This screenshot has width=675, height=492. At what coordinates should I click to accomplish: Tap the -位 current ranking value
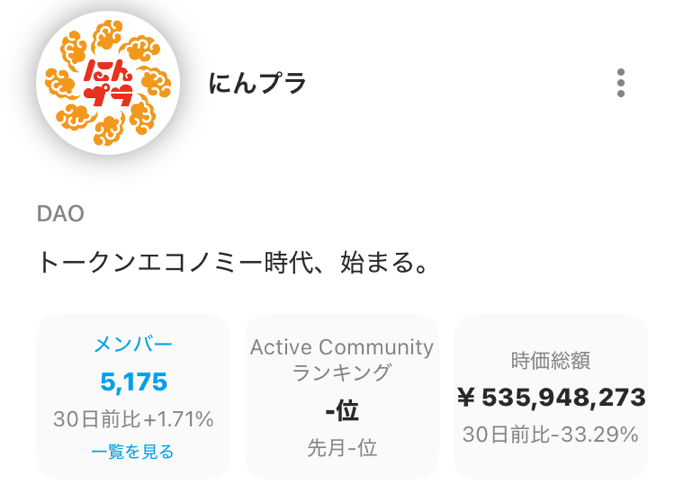pyautogui.click(x=342, y=410)
